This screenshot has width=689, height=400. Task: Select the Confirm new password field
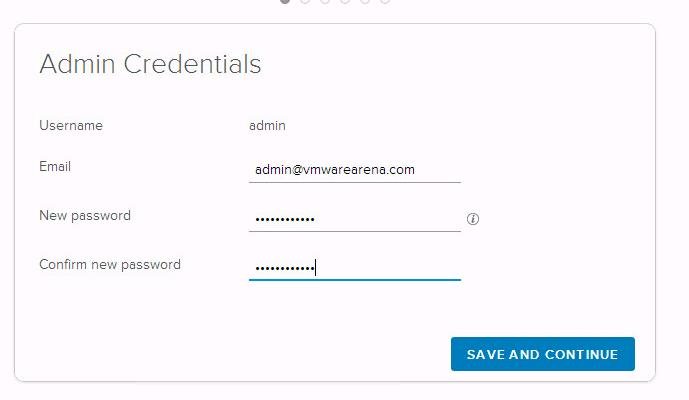tap(354, 267)
